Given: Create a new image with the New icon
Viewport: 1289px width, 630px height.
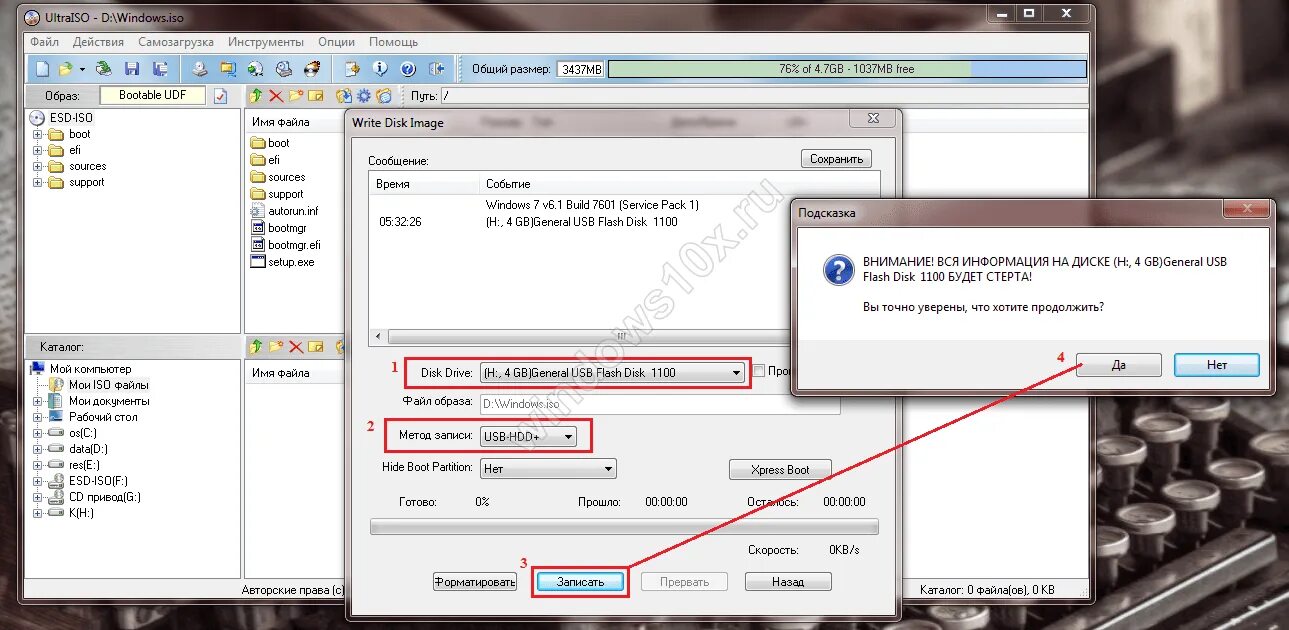Looking at the screenshot, I should pos(42,69).
